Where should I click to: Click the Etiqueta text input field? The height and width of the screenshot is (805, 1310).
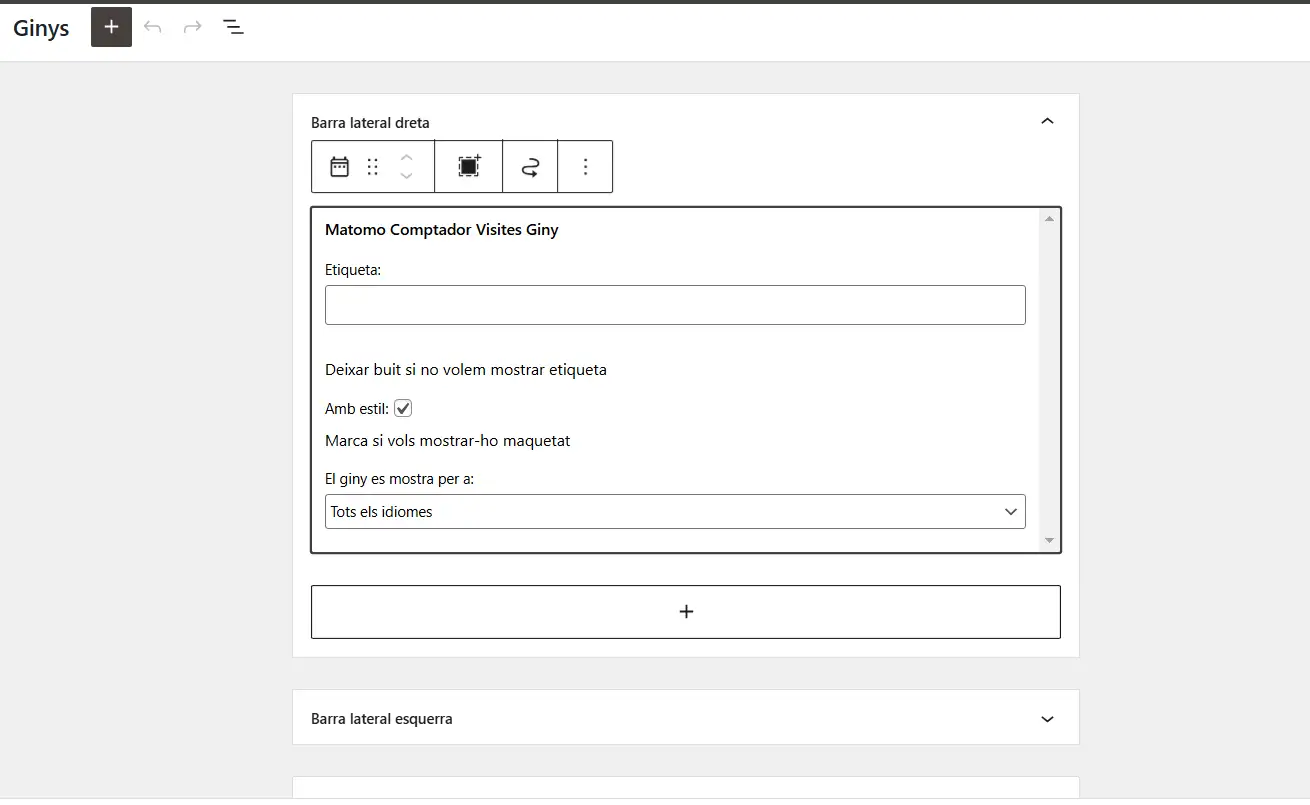pos(675,305)
